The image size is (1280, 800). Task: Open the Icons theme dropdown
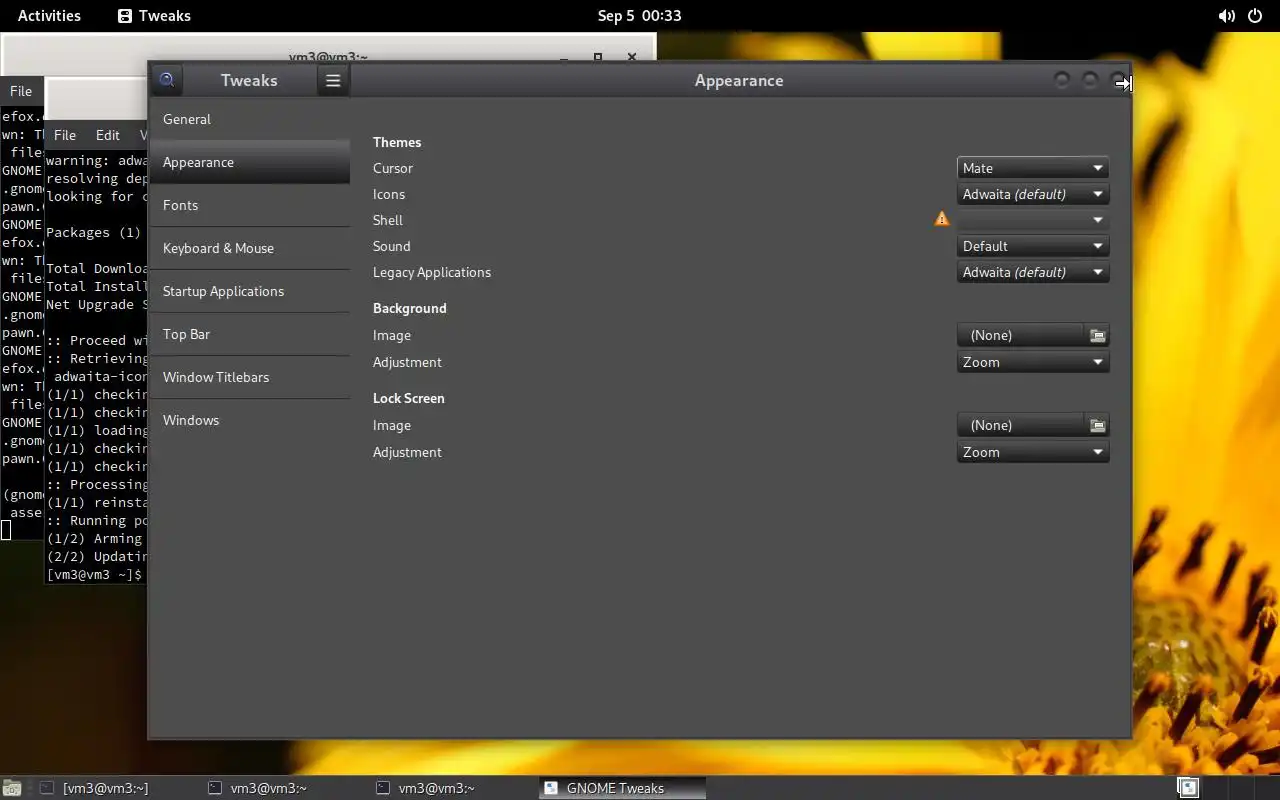(1033, 194)
